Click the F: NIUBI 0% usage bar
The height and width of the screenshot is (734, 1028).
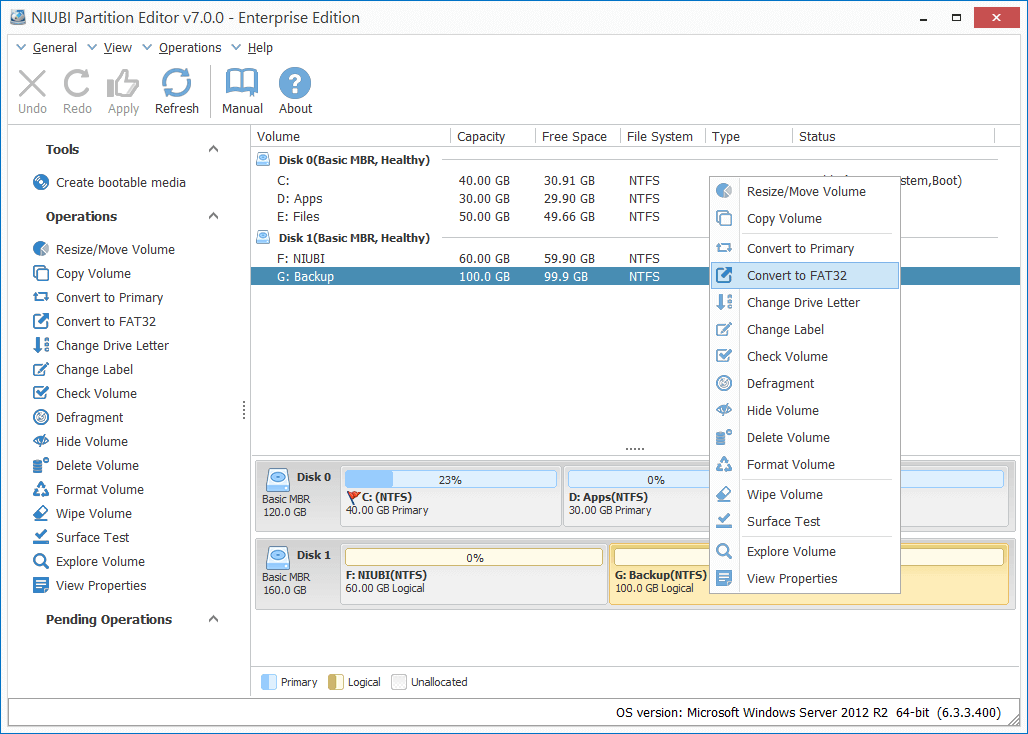[x=473, y=557]
